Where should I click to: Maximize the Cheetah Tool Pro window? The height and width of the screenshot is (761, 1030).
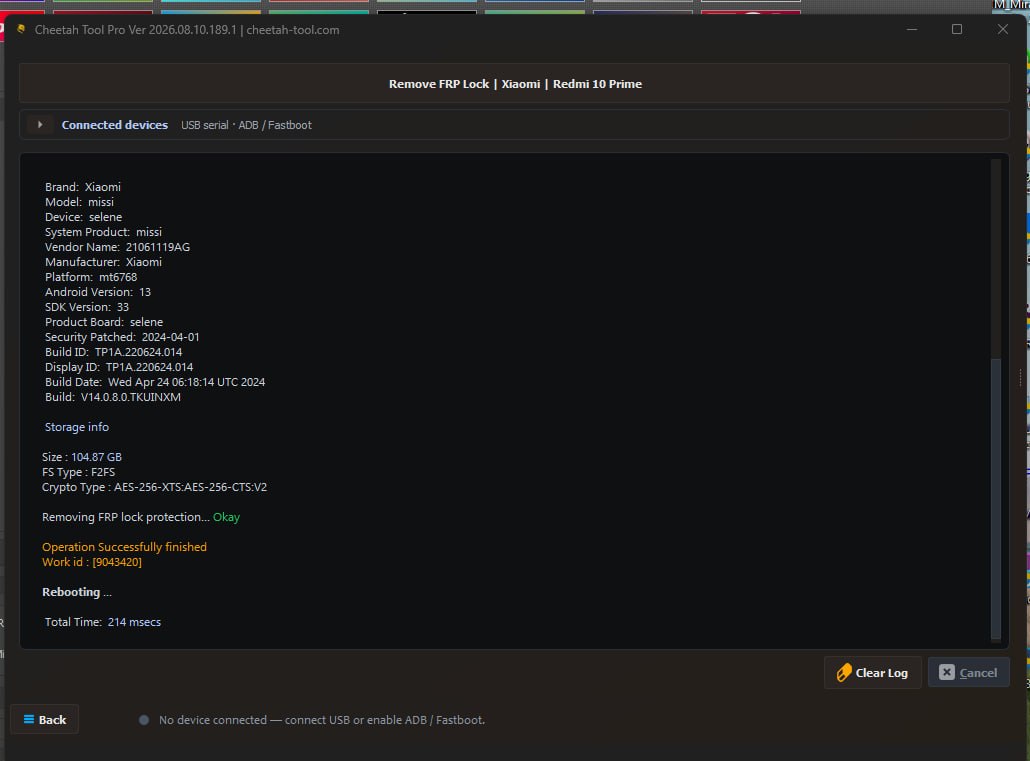pos(957,29)
